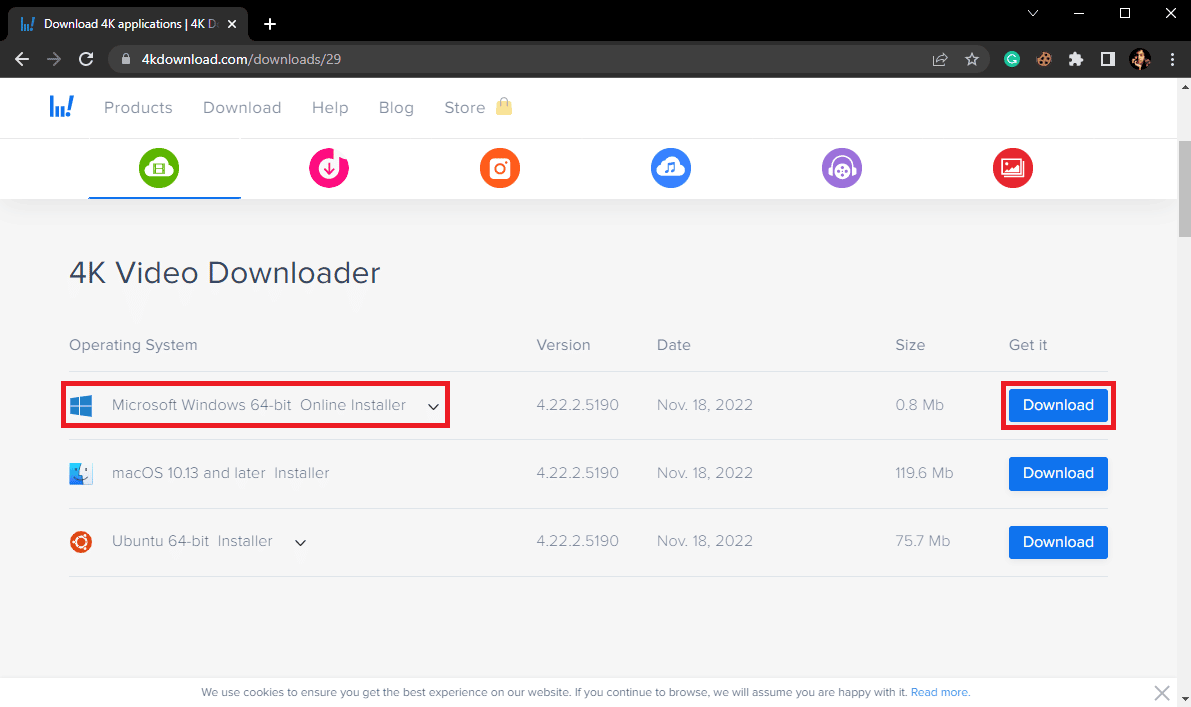Click the Ubuntu row date Nov. 18, 2022
This screenshot has width=1191, height=707.
[x=705, y=541]
